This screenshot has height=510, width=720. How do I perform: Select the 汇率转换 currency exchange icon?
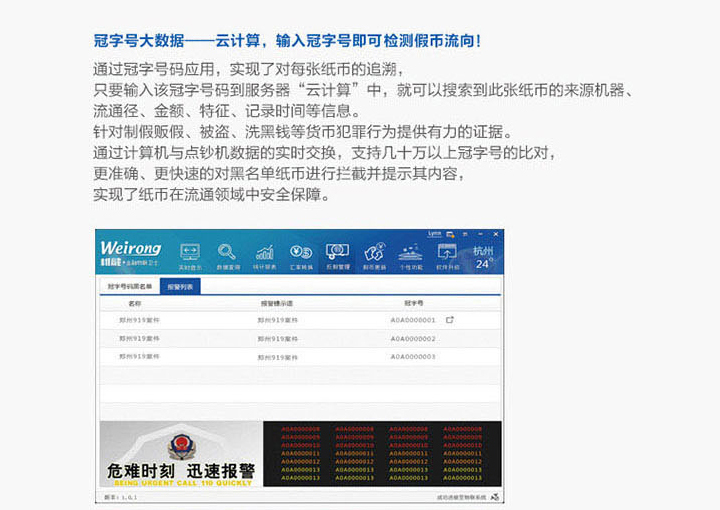pos(301,256)
